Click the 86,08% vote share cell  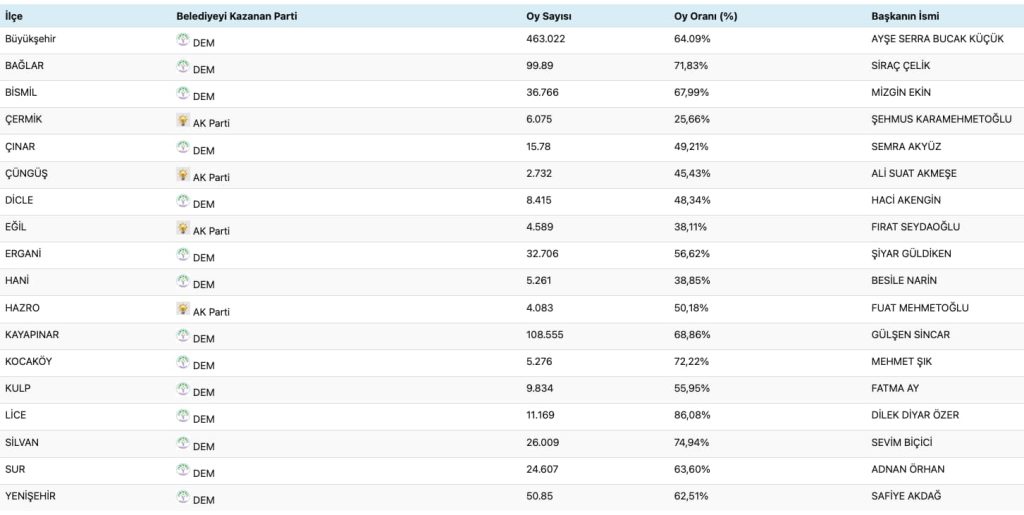[x=691, y=416]
